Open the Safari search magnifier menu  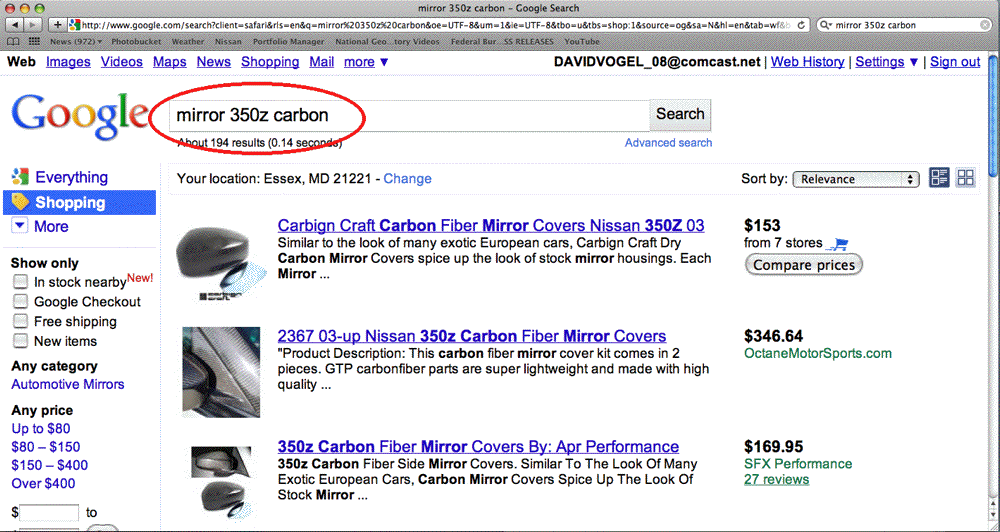tap(826, 25)
